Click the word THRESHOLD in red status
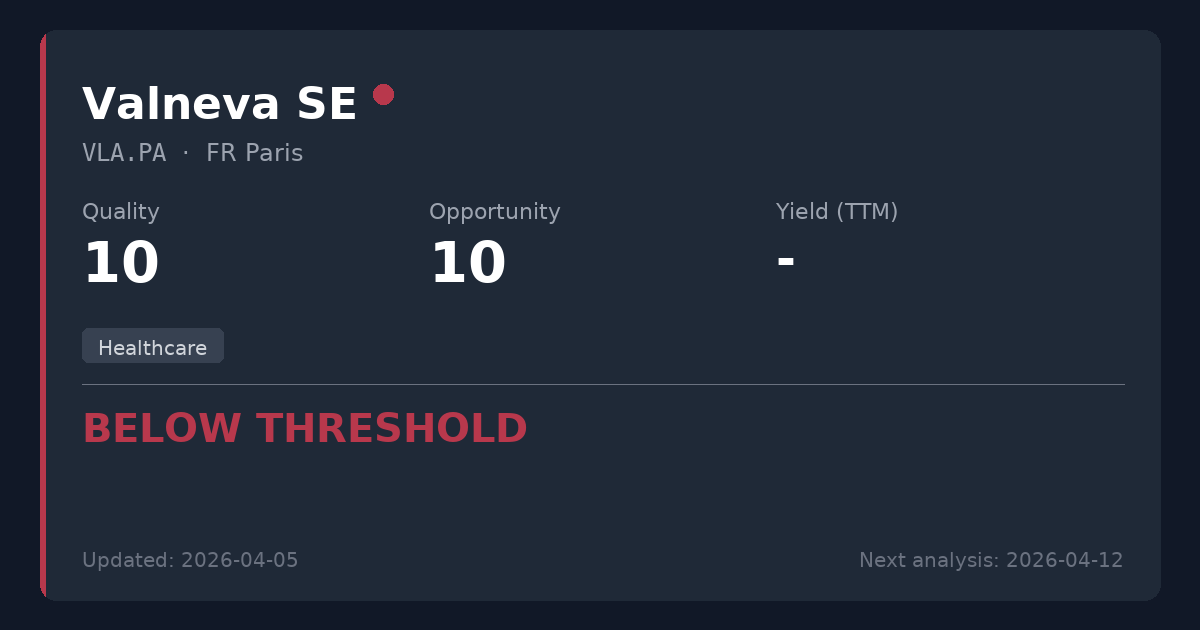 (x=391, y=429)
